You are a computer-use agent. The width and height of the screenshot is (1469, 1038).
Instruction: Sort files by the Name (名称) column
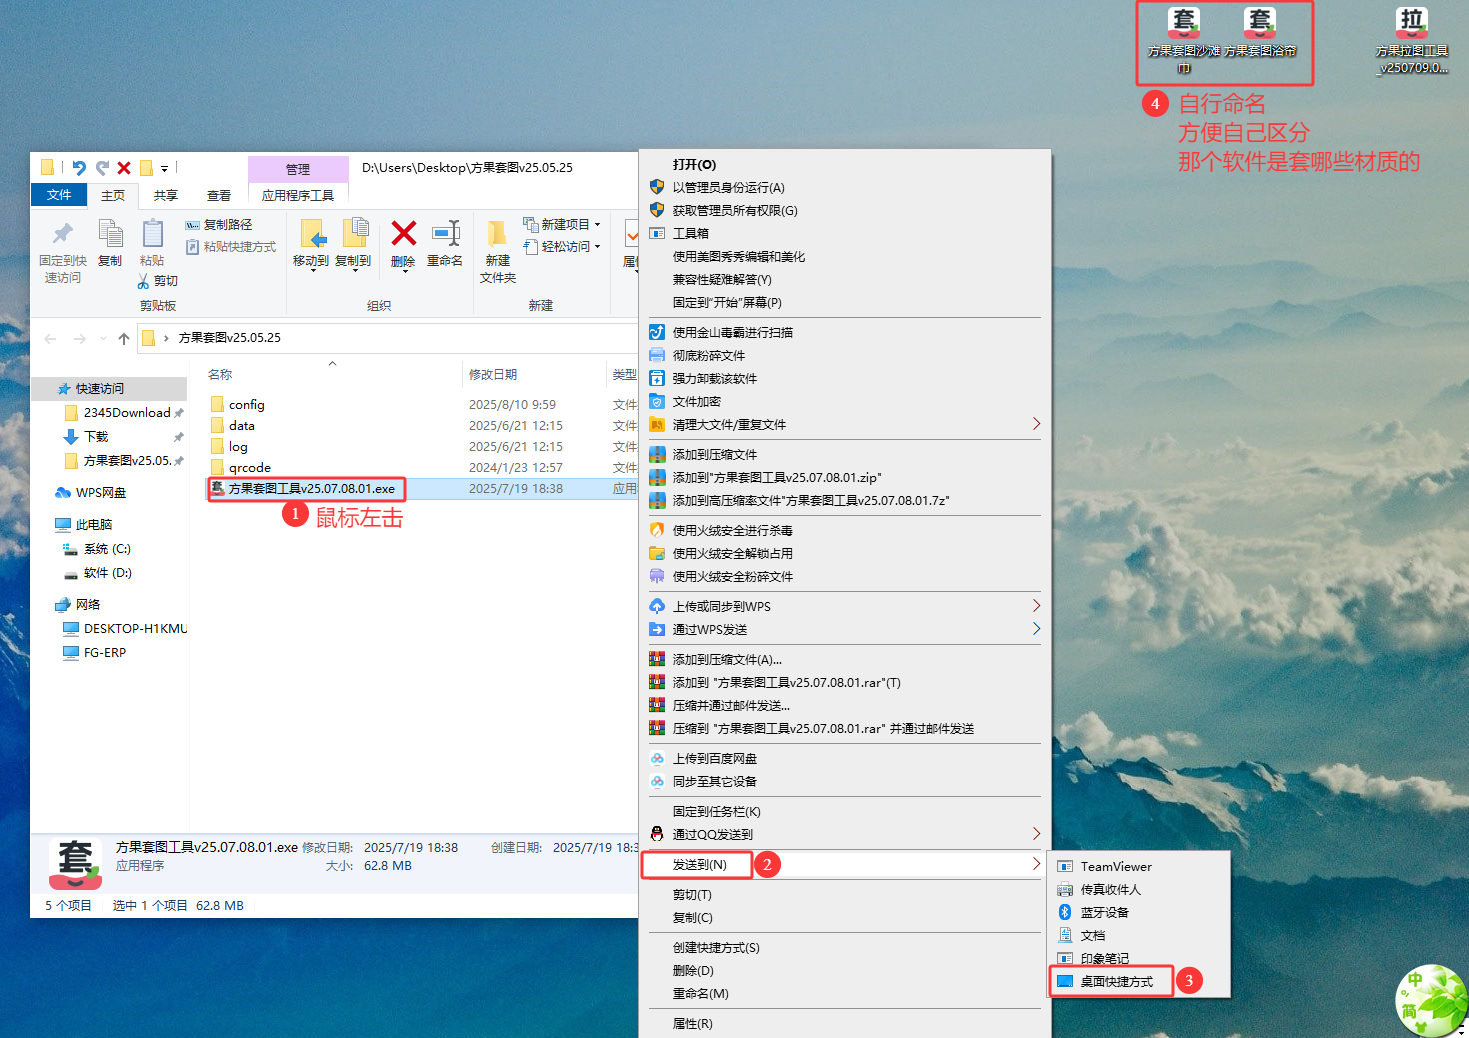point(220,375)
